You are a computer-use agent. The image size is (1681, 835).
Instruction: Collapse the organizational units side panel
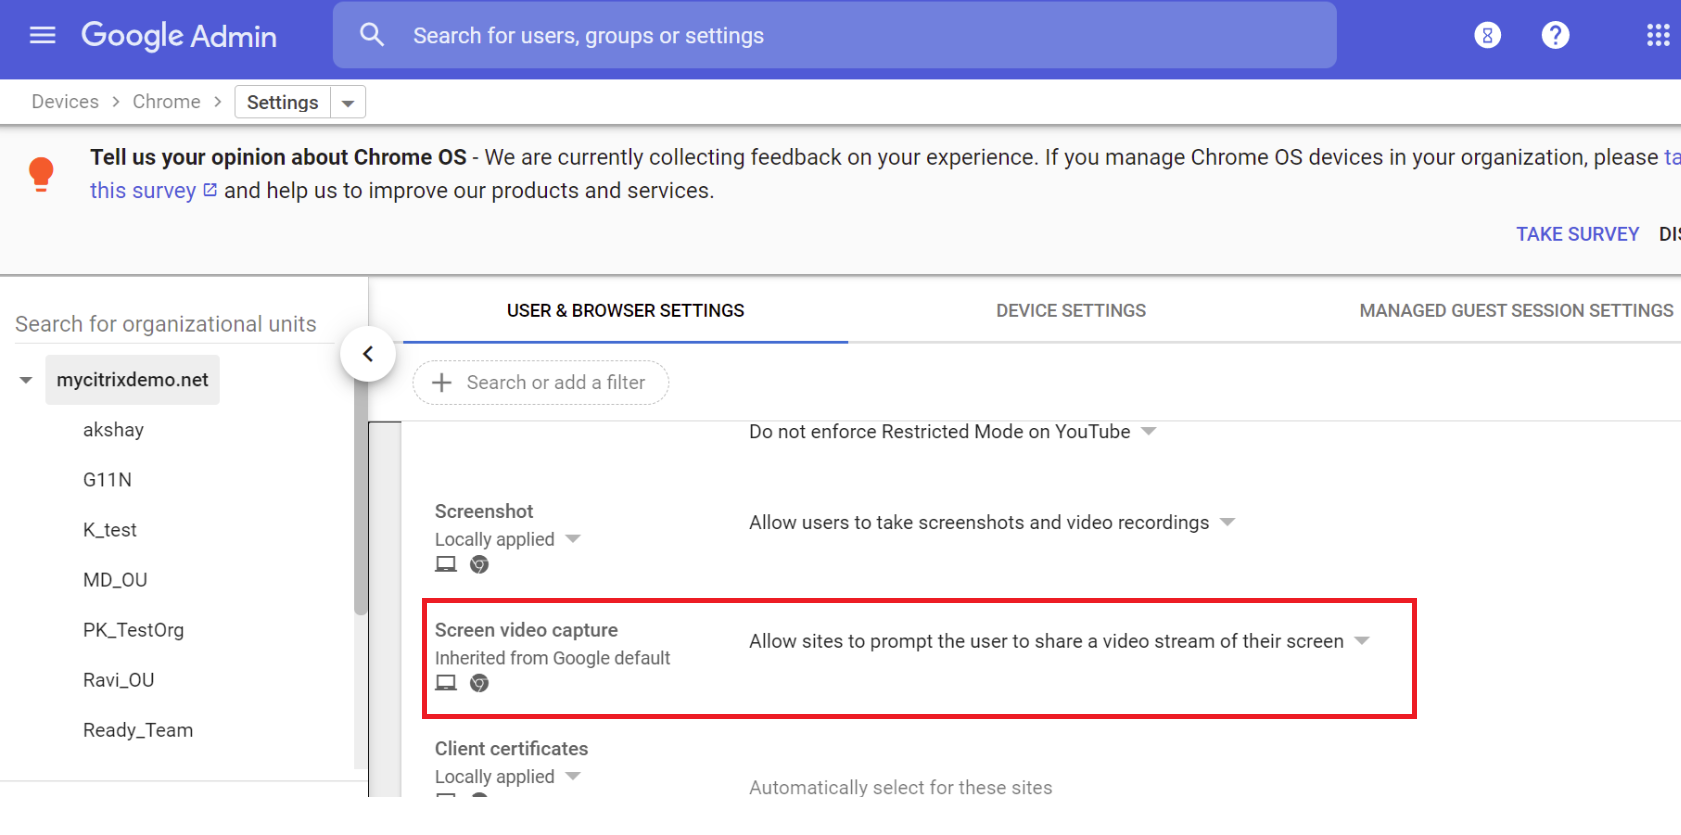point(368,354)
